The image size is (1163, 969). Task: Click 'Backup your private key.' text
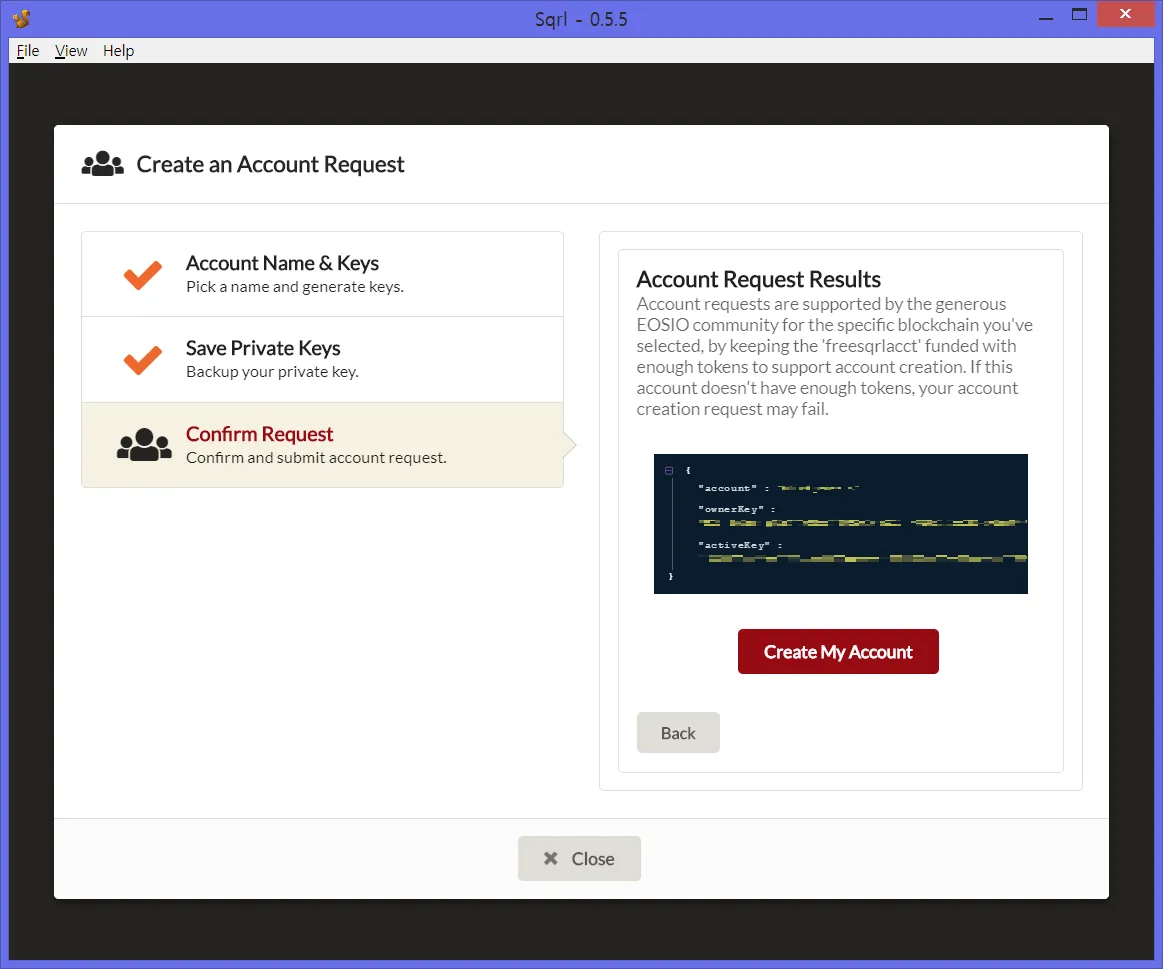click(x=272, y=372)
